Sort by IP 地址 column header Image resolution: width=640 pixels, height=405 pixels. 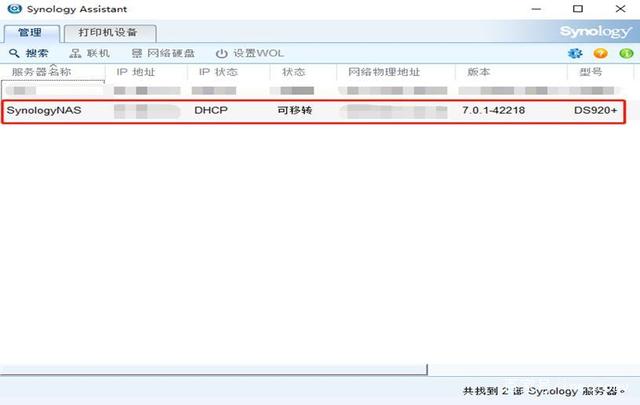[146, 72]
